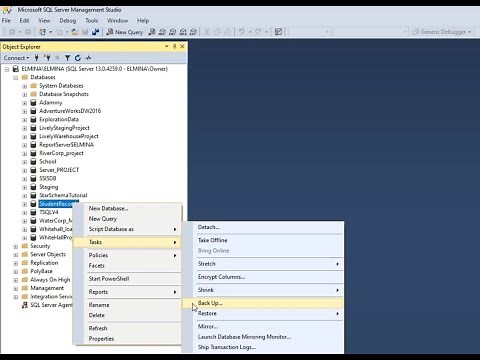The height and width of the screenshot is (360, 480).
Task: Choose Rename in context menu
Action: coord(127,305)
